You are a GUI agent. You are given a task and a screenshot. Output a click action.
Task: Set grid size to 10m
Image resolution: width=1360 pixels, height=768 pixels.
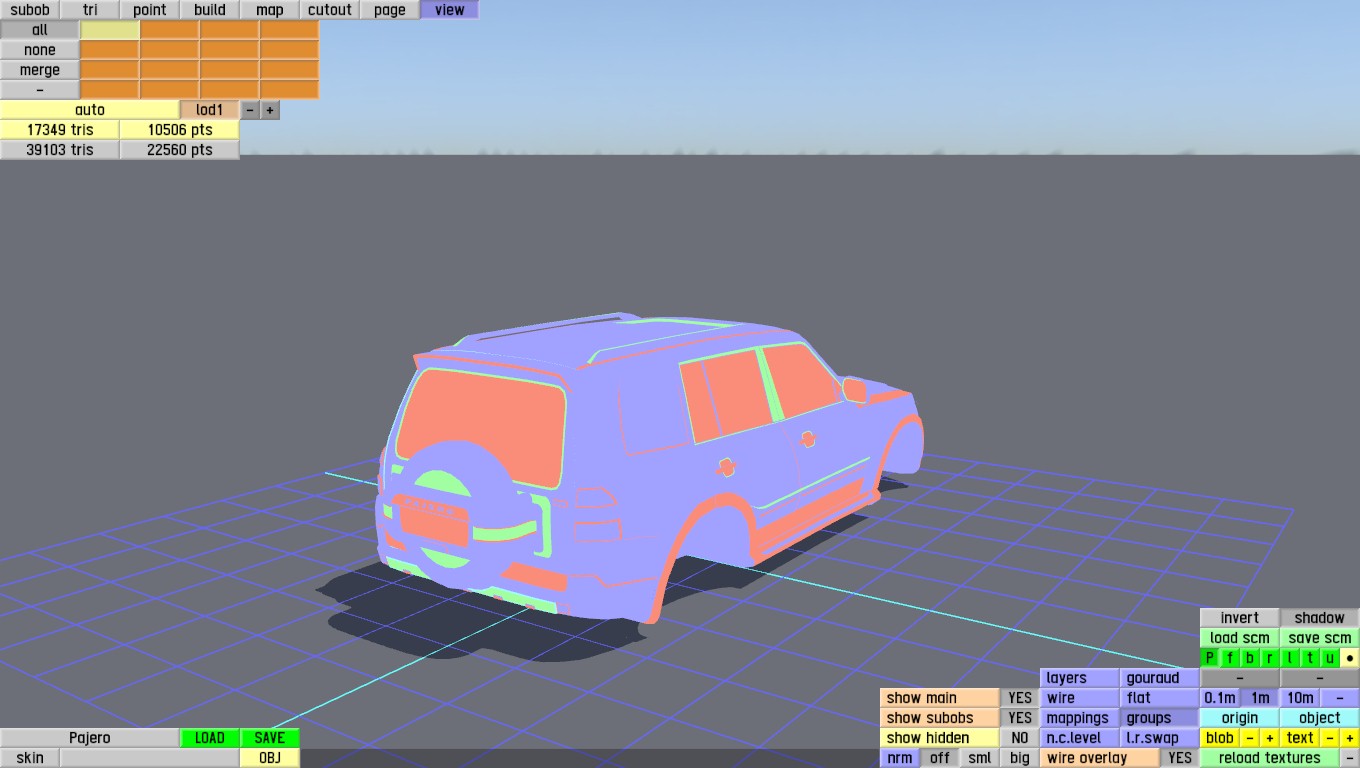click(1300, 698)
